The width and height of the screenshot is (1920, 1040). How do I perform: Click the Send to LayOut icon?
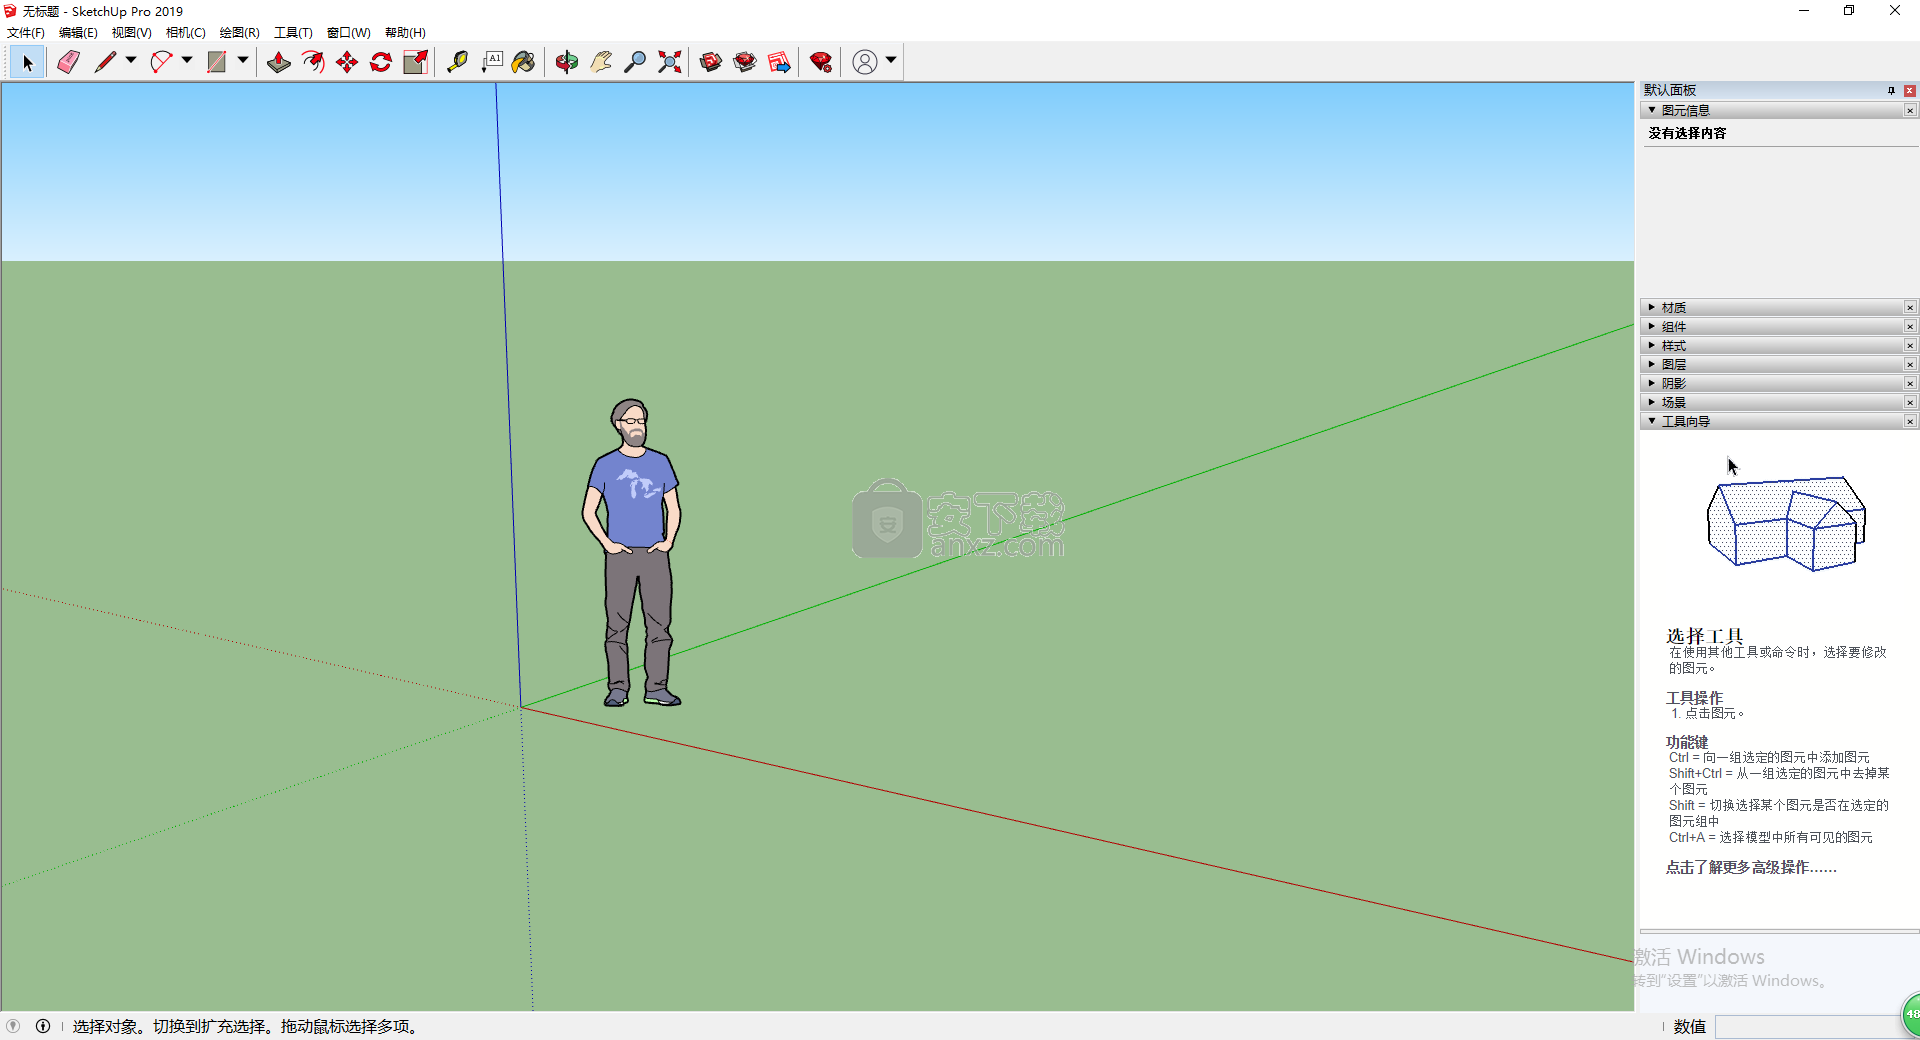[x=779, y=62]
